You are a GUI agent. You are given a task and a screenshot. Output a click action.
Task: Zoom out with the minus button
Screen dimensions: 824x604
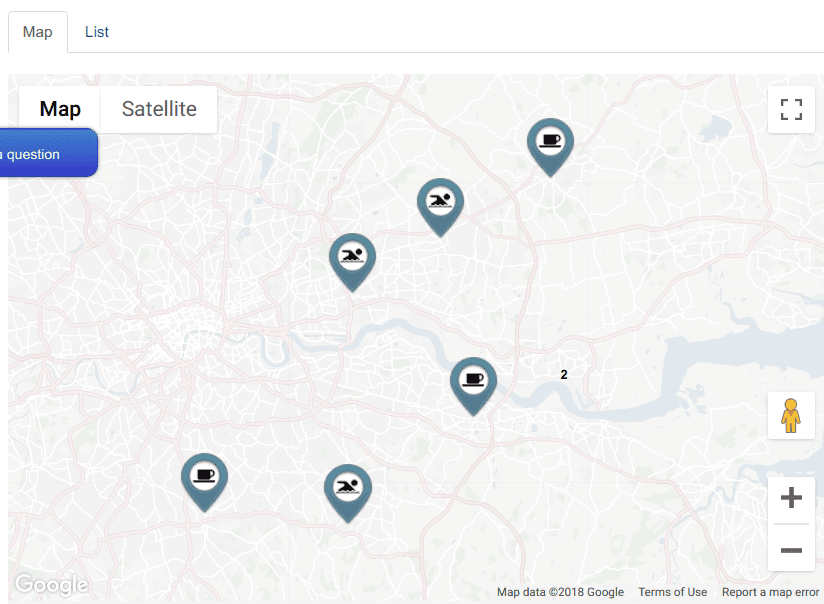tap(791, 550)
